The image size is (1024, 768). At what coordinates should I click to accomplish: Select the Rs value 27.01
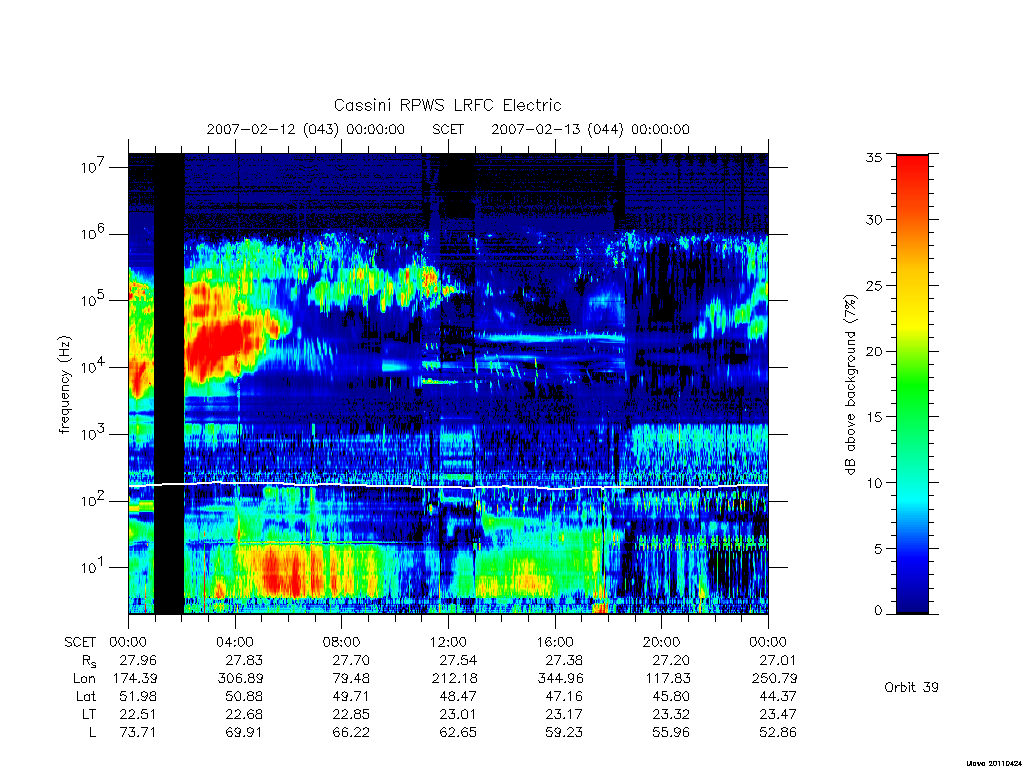[x=778, y=660]
